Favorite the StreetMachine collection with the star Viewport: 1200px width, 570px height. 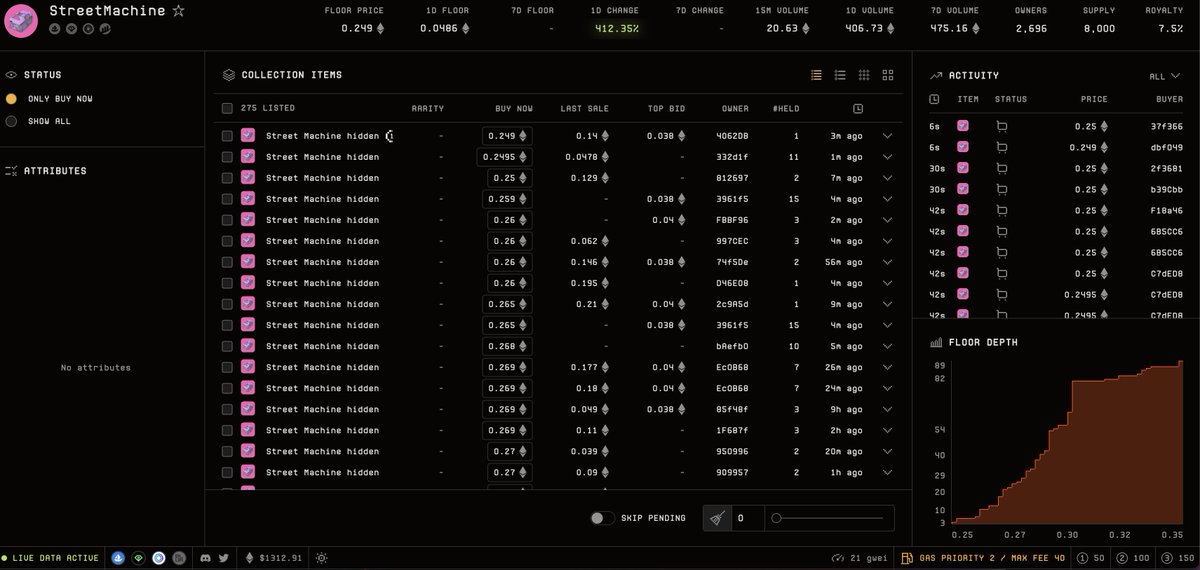[178, 11]
